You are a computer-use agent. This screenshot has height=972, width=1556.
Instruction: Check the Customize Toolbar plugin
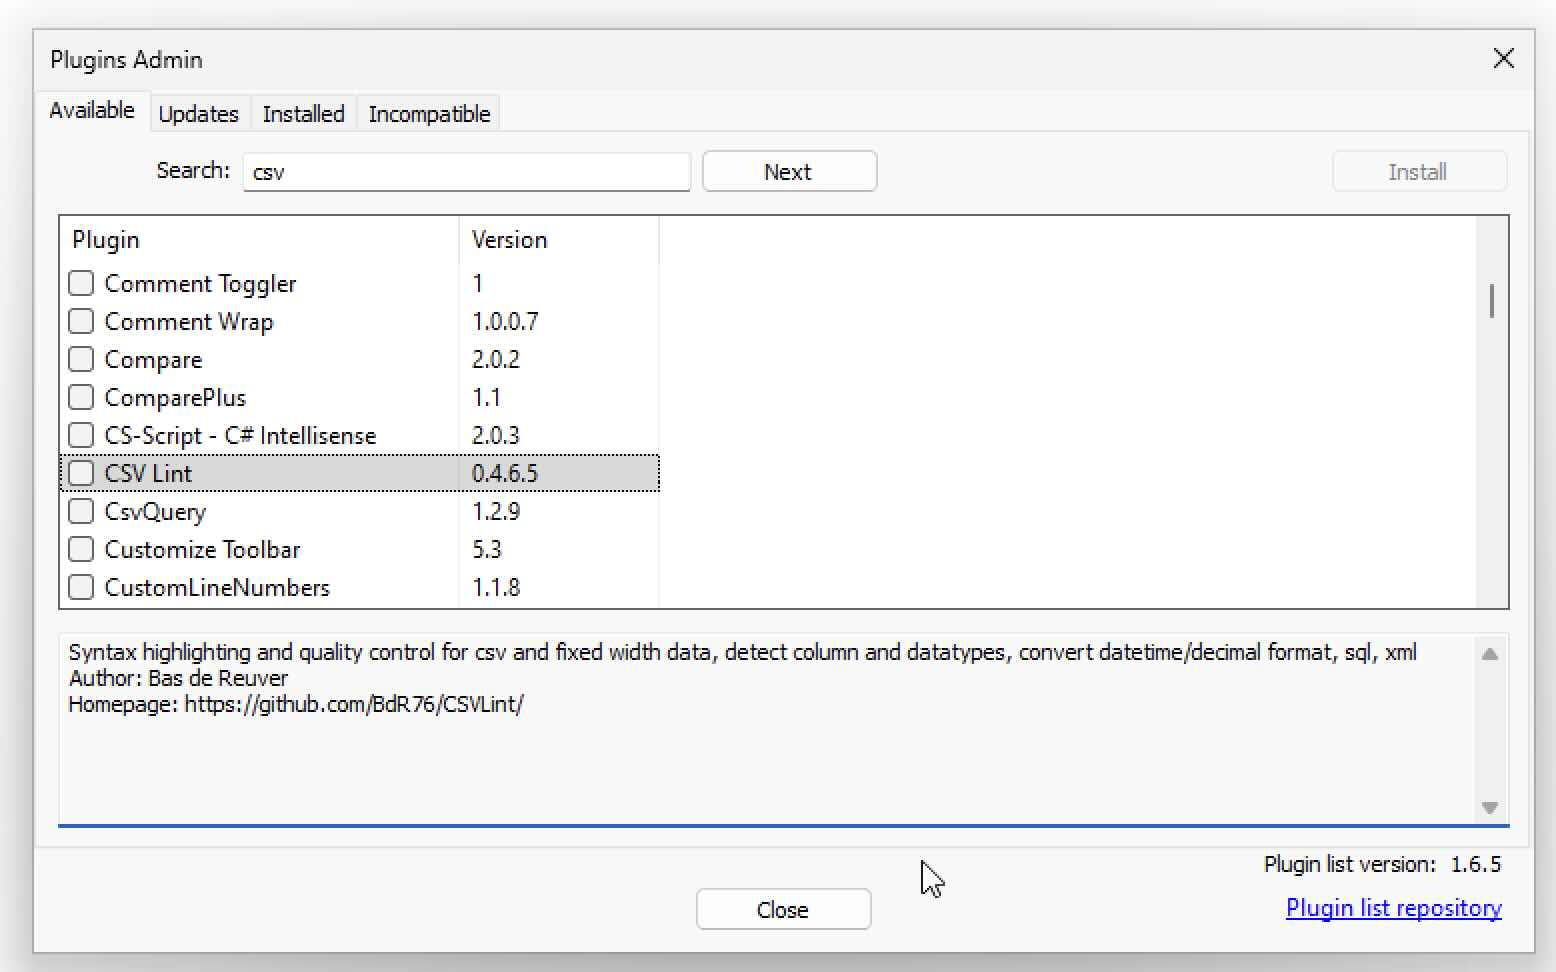tap(81, 549)
